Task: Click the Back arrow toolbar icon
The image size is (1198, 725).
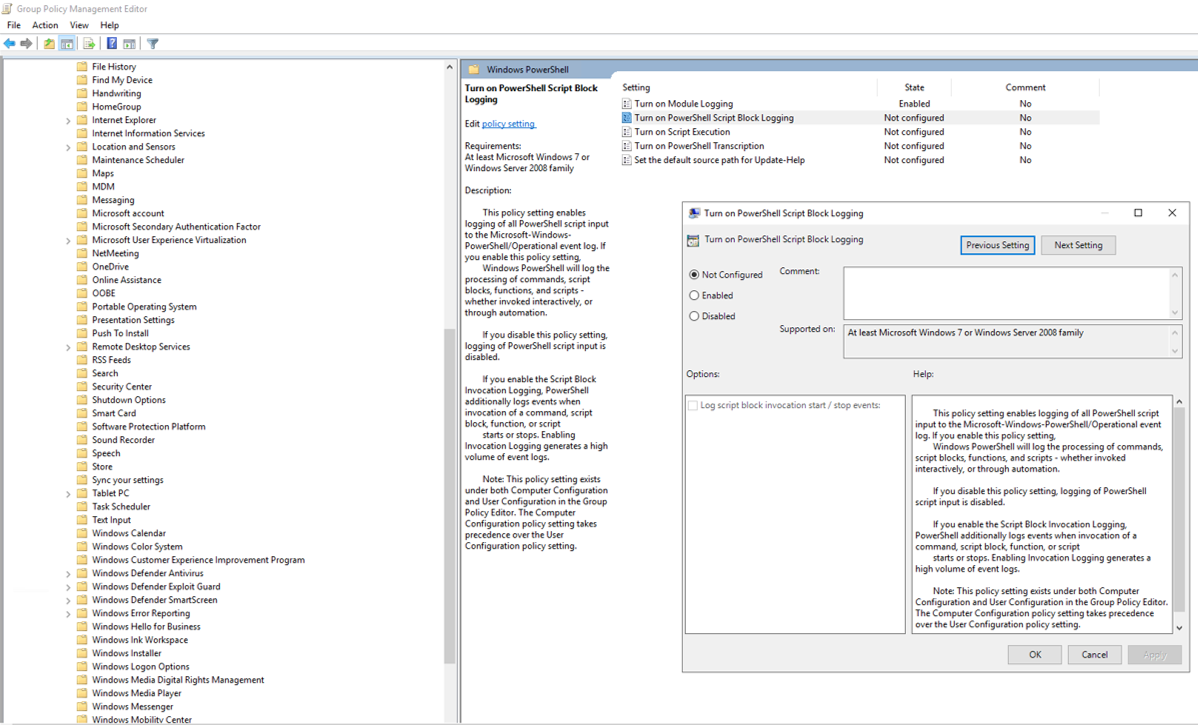Action: coord(9,44)
